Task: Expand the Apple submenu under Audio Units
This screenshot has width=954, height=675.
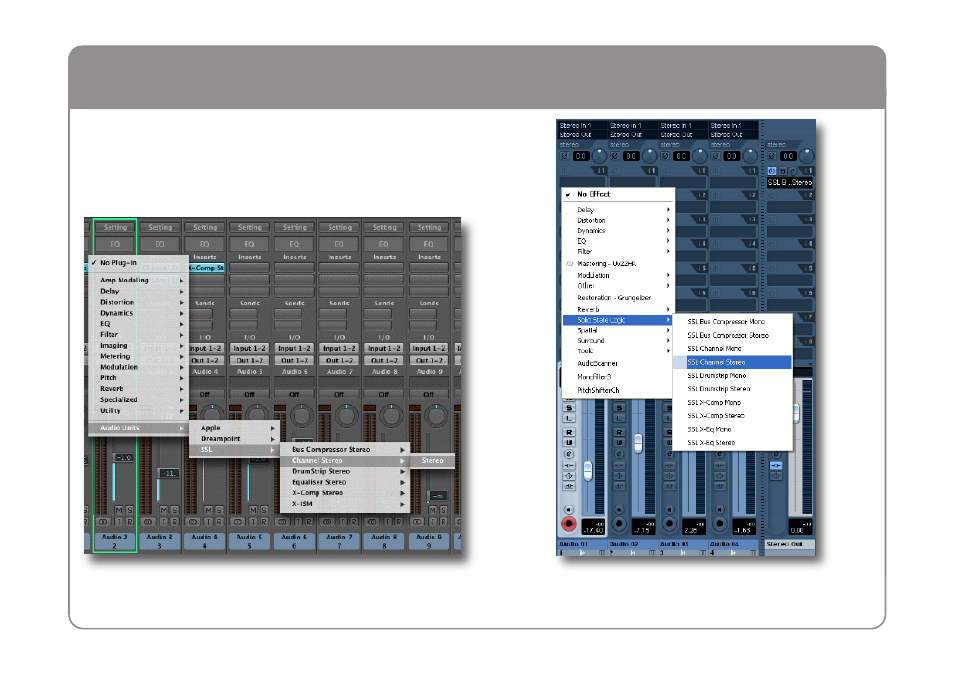Action: pyautogui.click(x=234, y=428)
